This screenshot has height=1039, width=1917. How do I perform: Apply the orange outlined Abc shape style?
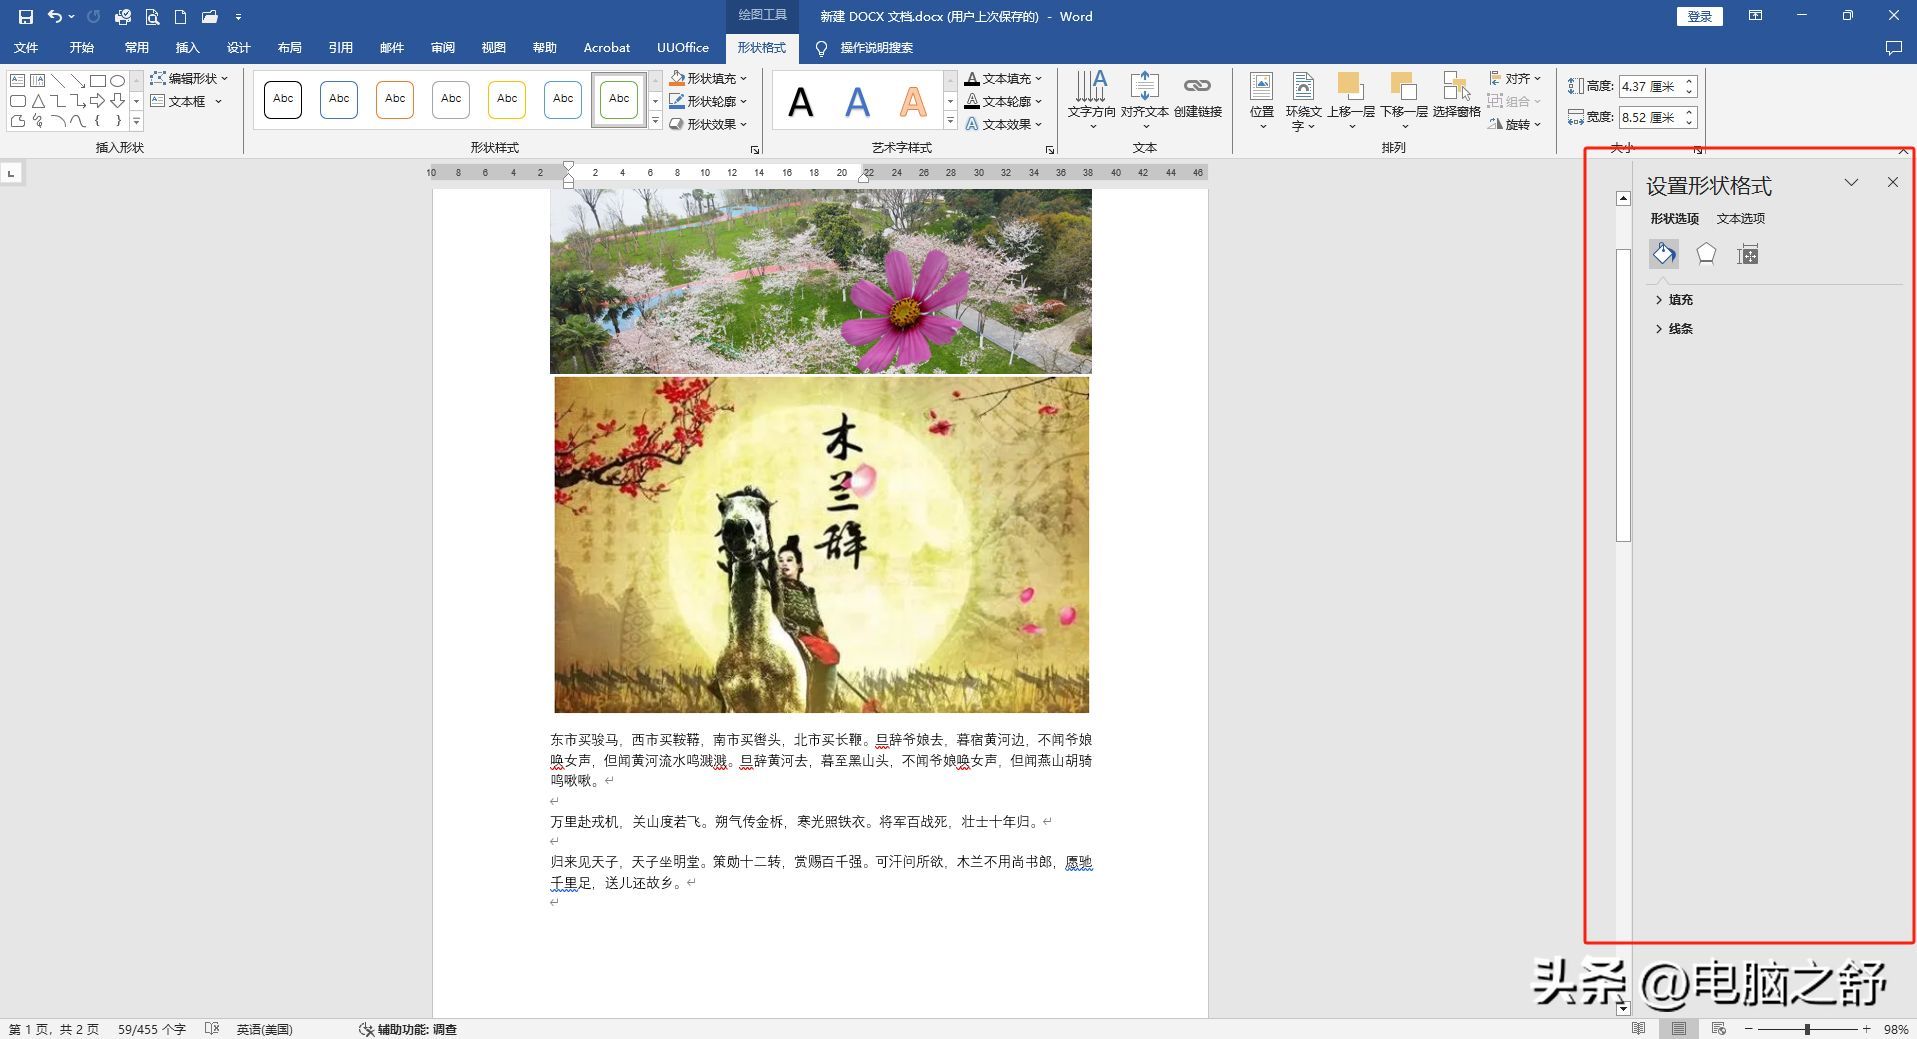(395, 100)
